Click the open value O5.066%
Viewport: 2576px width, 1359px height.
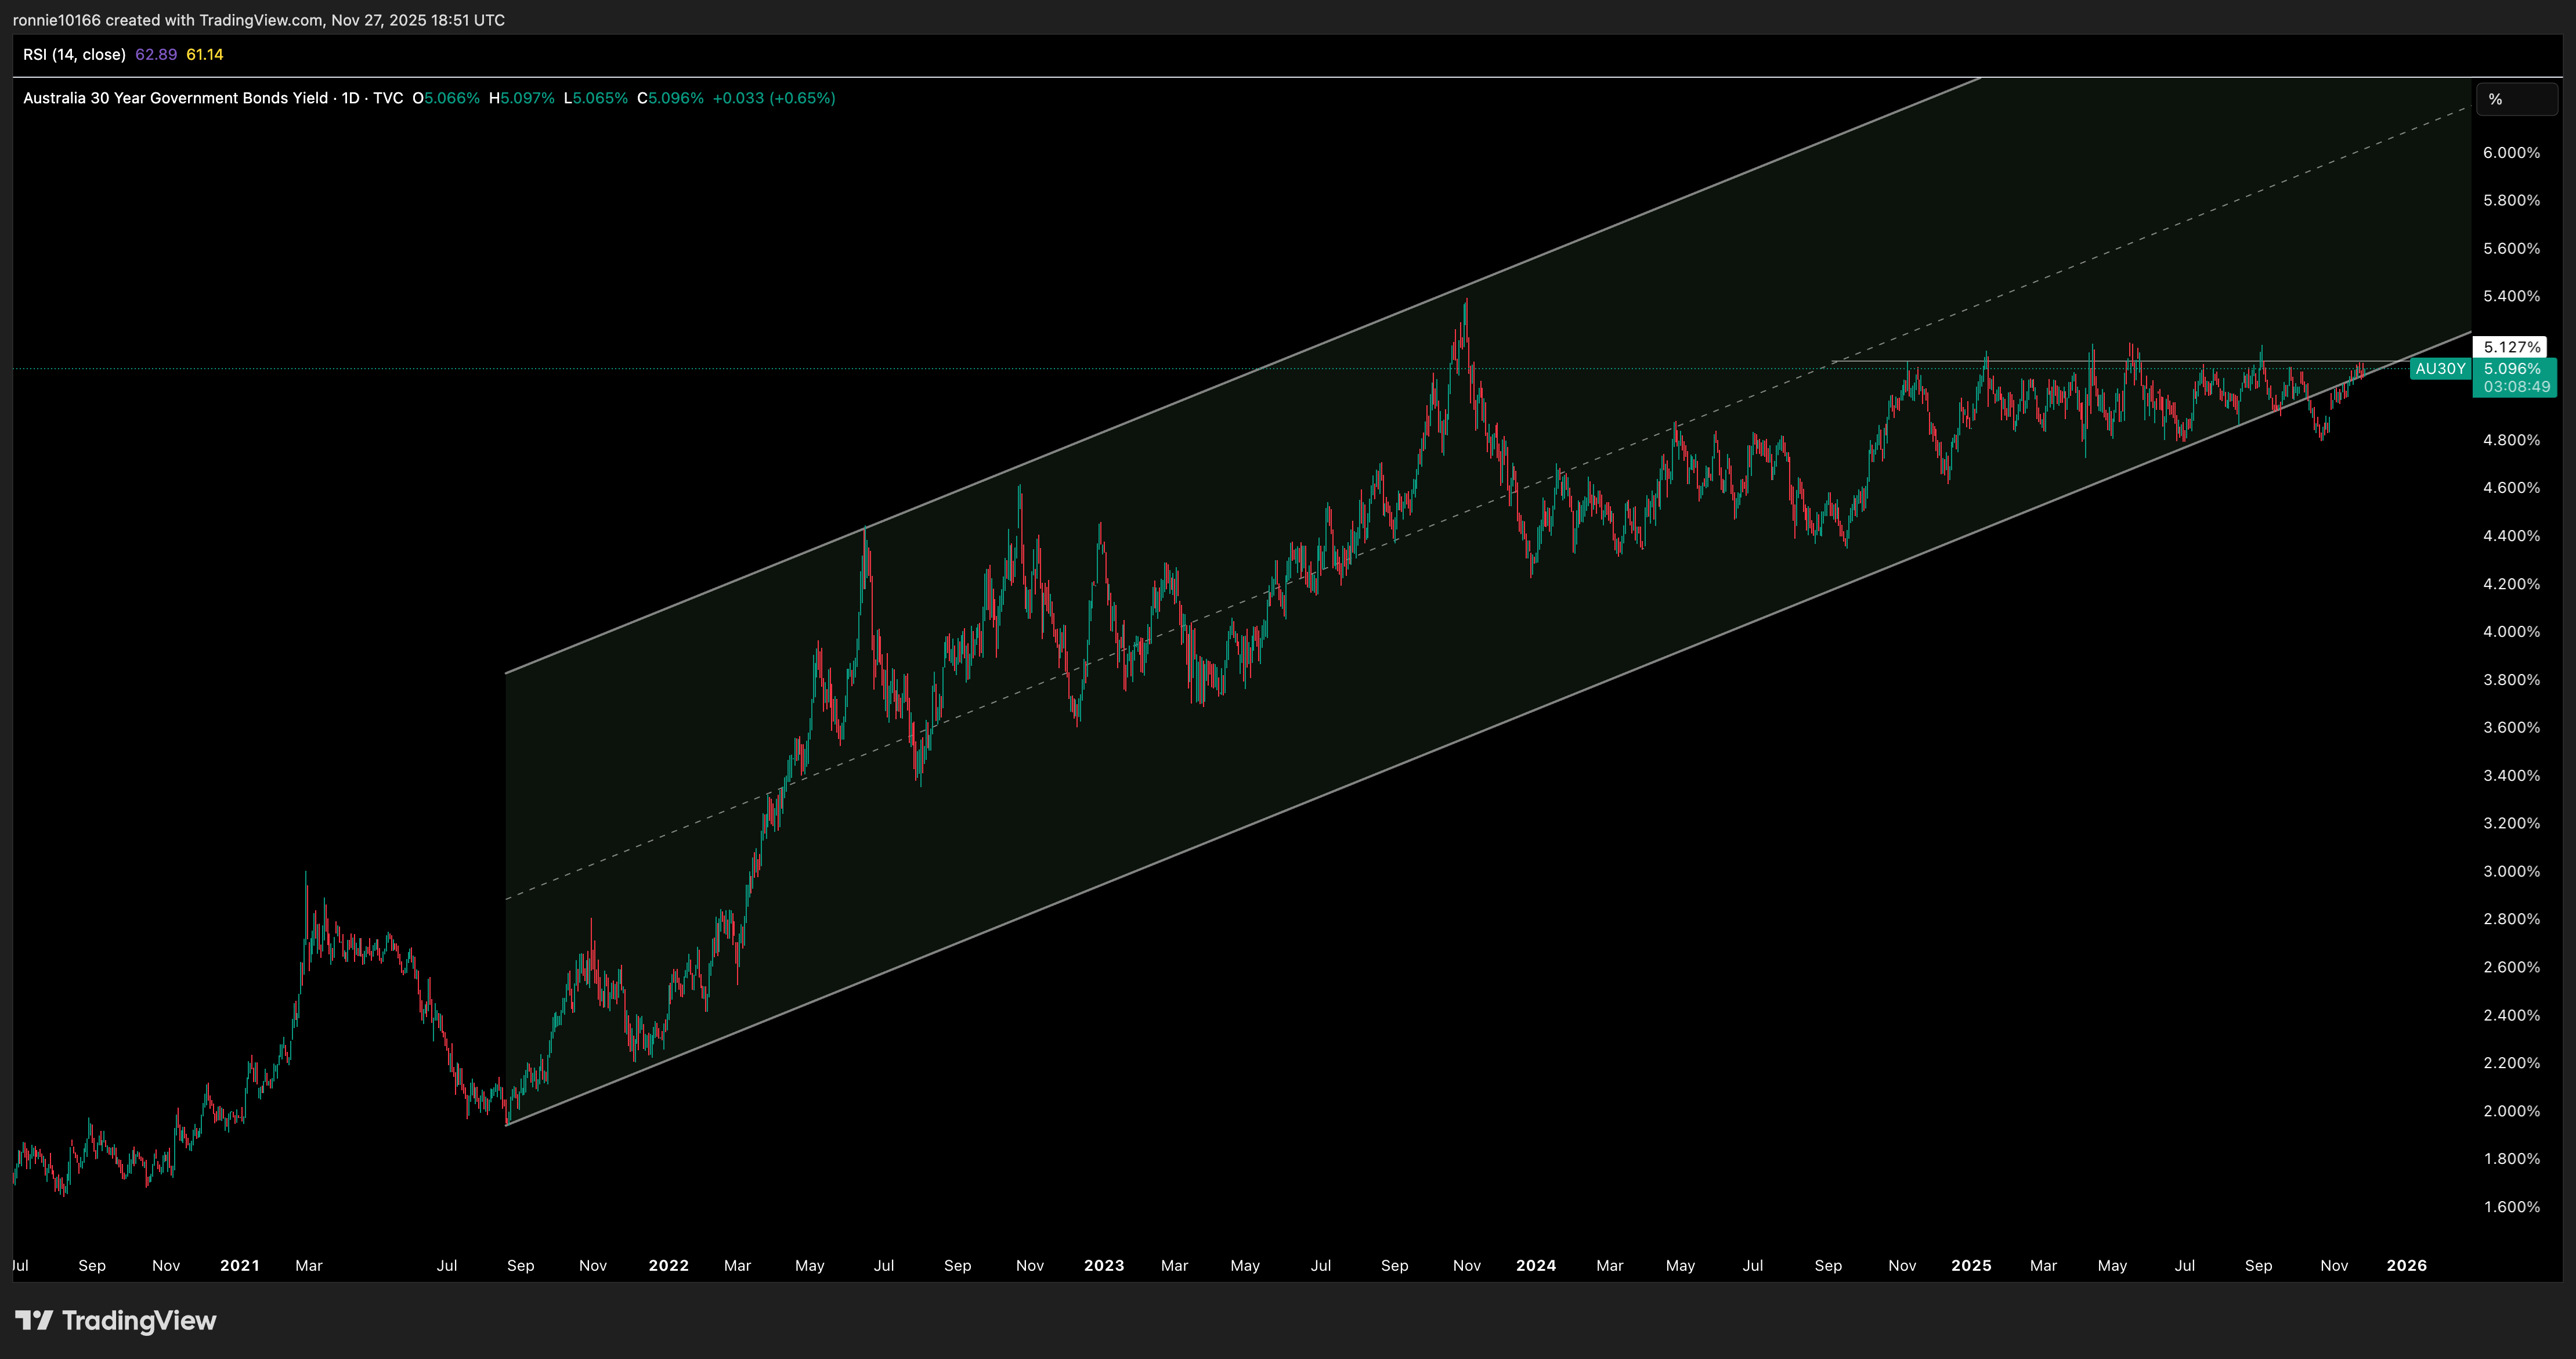coord(446,98)
